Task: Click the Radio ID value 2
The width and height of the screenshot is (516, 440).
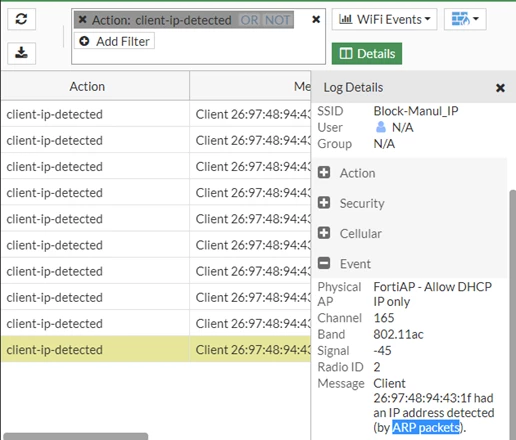Action: tap(377, 367)
